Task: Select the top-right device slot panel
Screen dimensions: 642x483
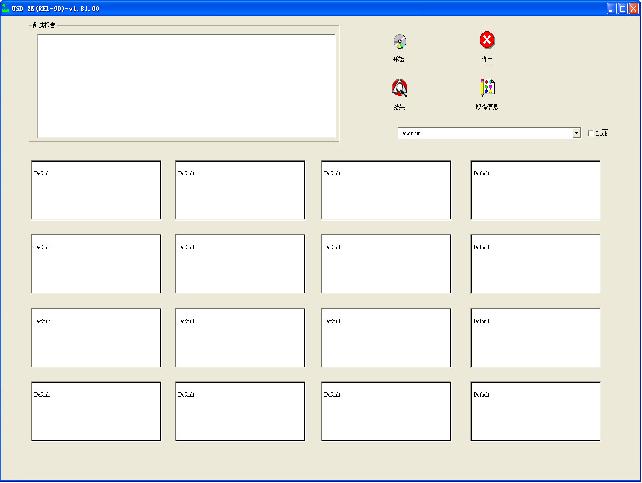Action: pyautogui.click(x=535, y=190)
